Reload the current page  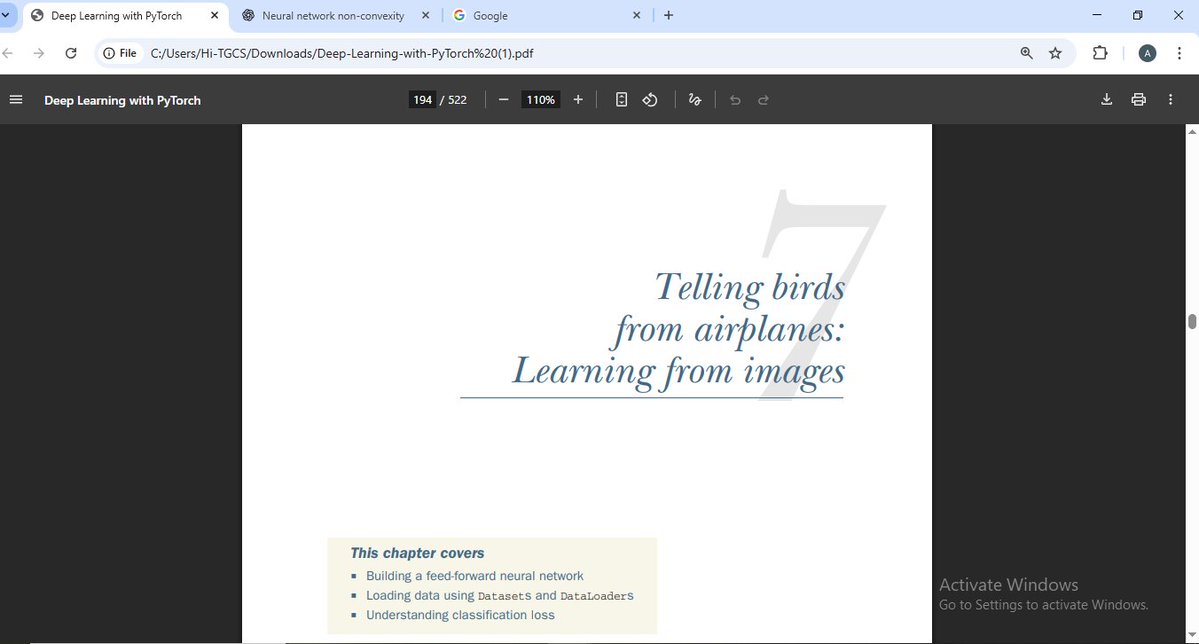71,54
